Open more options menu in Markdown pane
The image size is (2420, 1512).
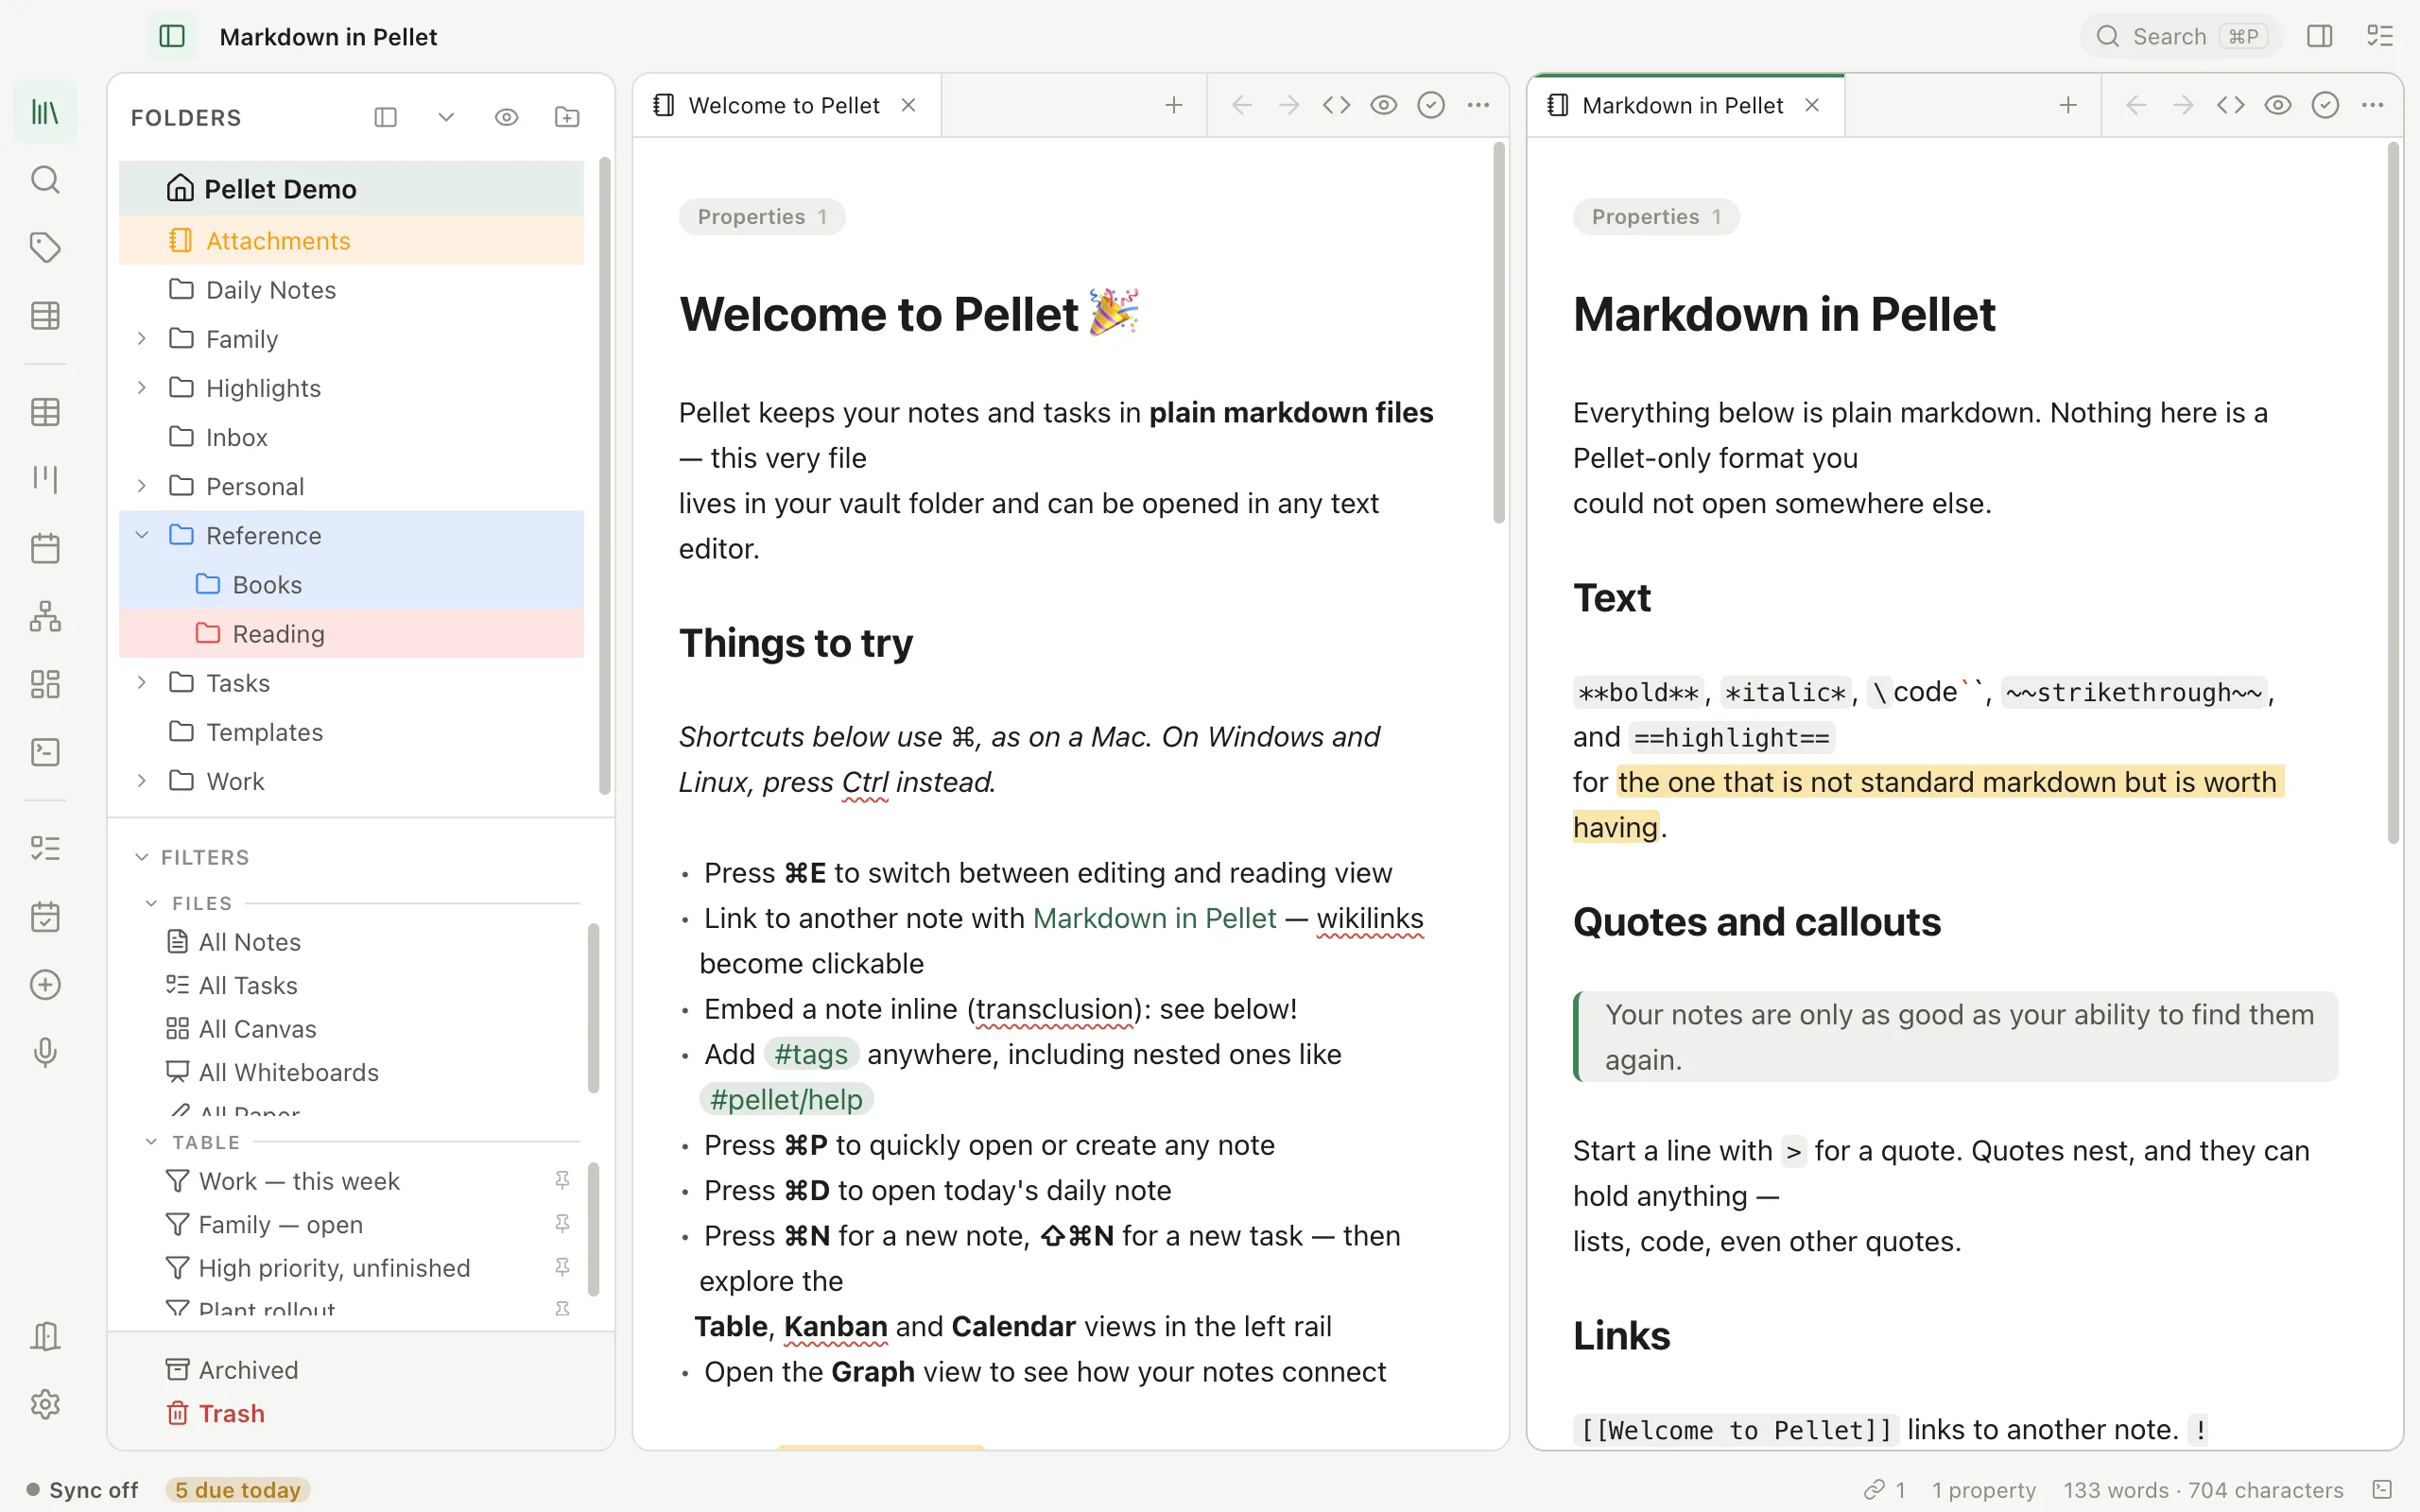[x=2373, y=105]
